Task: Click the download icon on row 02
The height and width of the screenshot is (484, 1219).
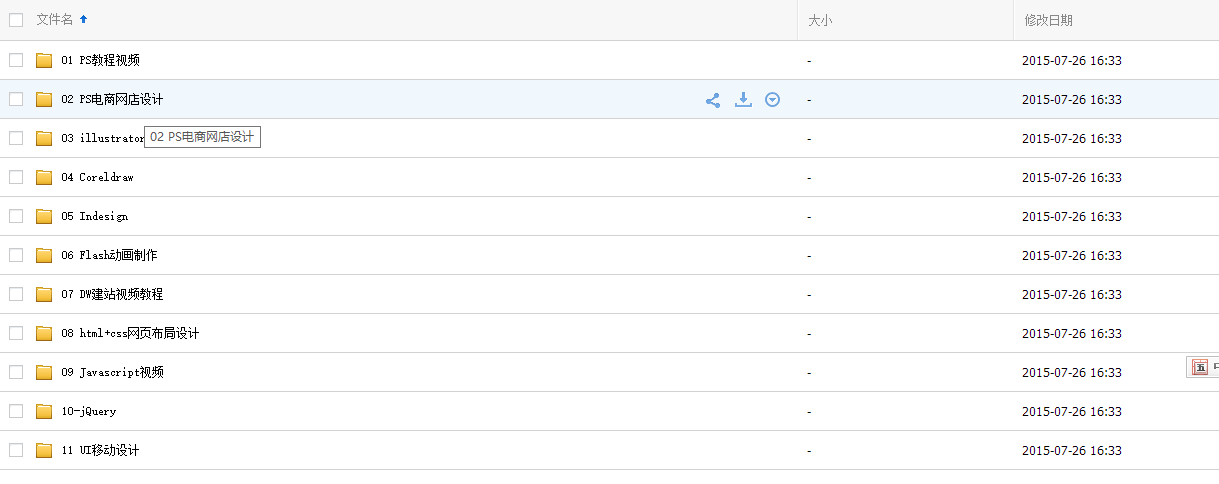Action: tap(743, 100)
